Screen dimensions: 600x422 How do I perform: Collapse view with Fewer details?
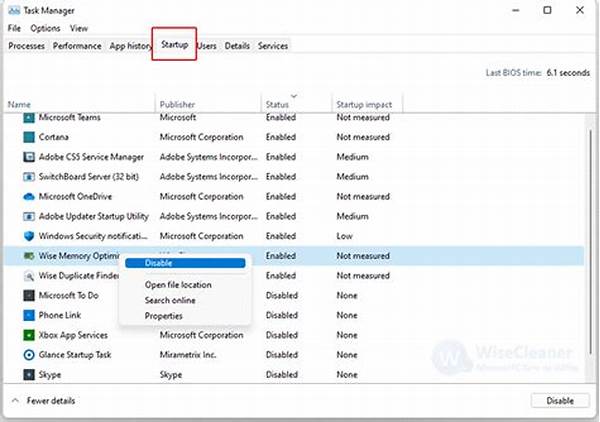tap(44, 401)
